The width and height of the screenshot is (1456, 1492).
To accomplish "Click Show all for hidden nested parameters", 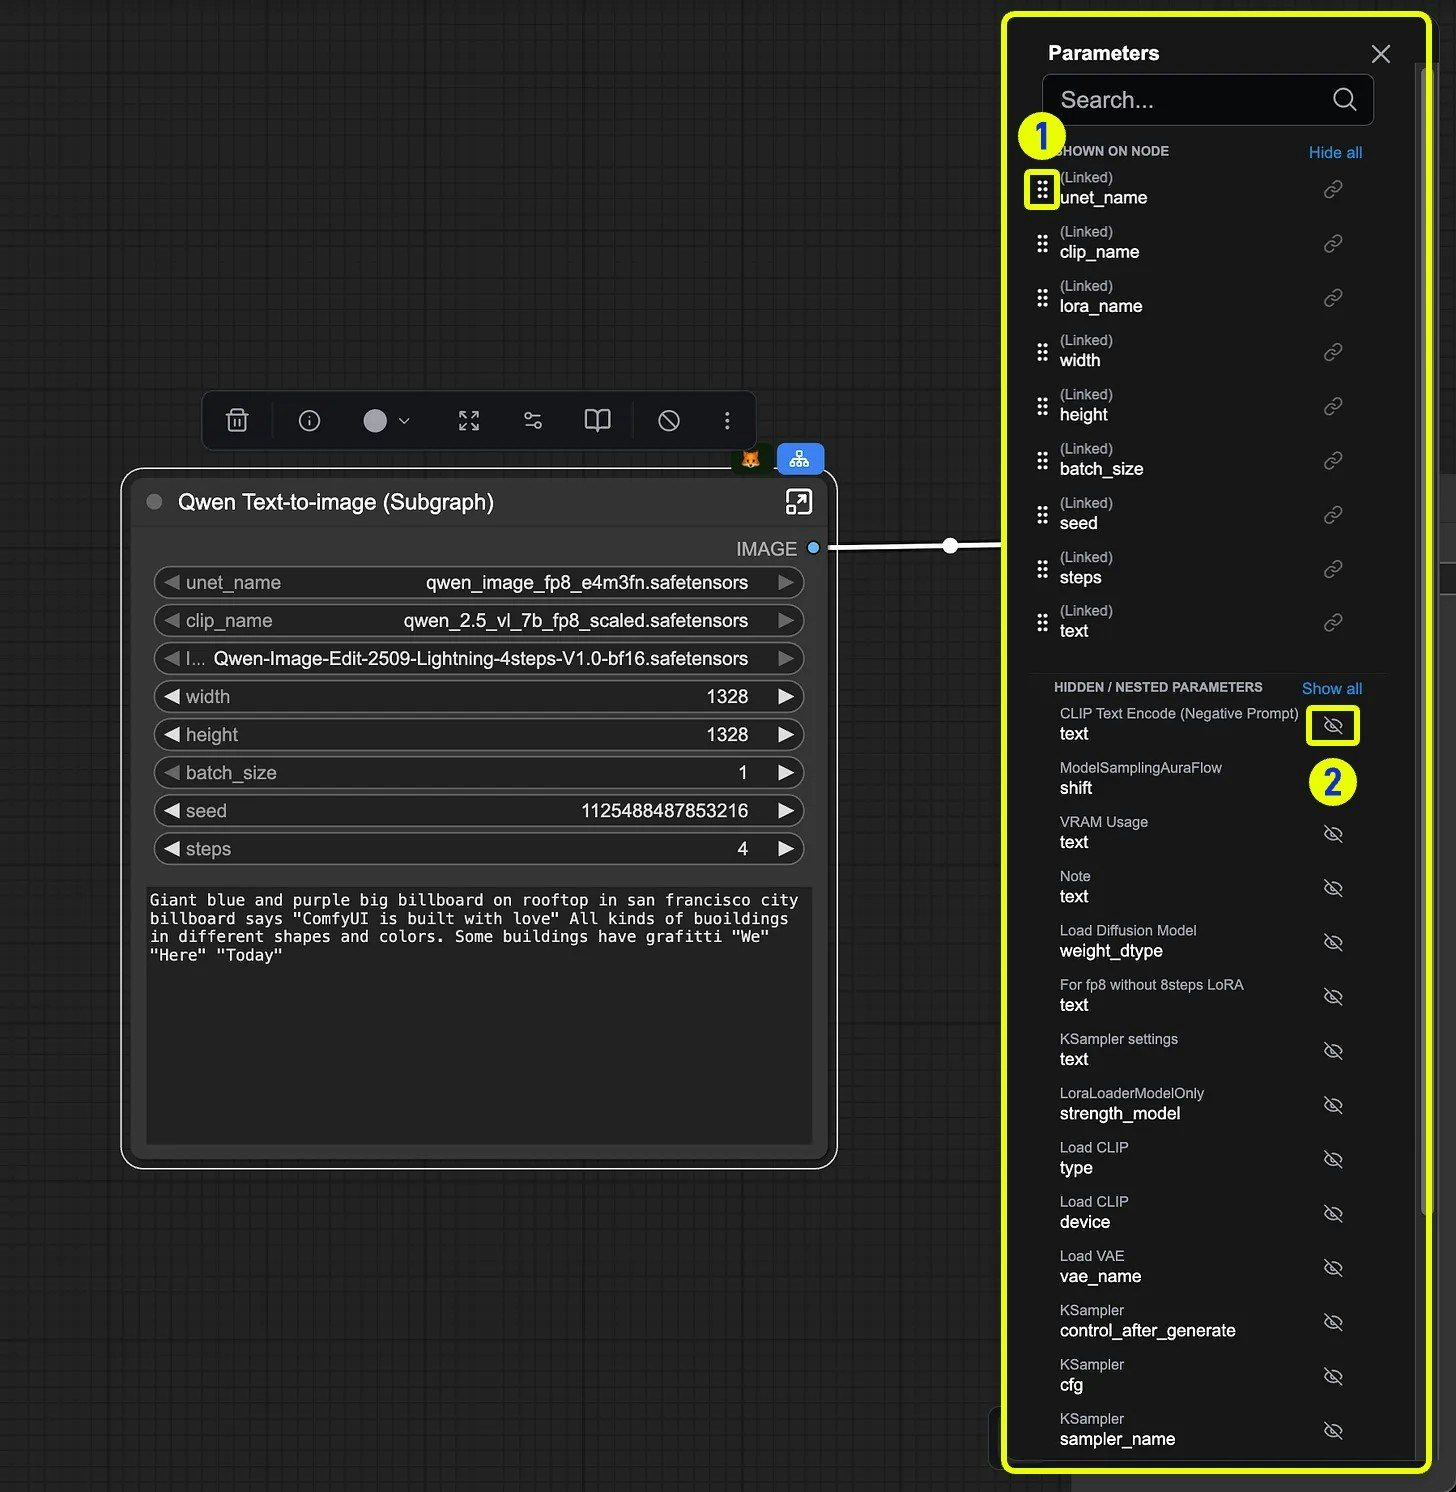I will pos(1331,688).
